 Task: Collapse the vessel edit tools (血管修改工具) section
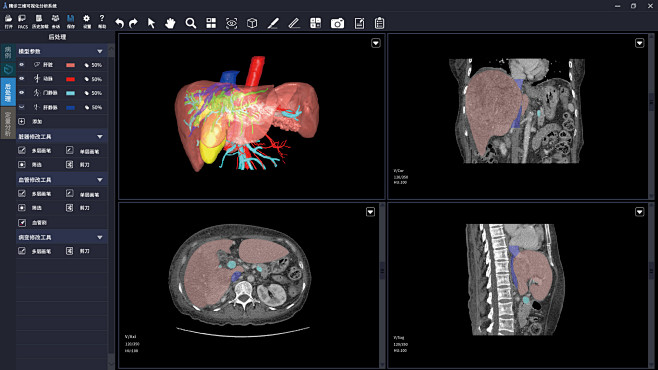click(100, 180)
